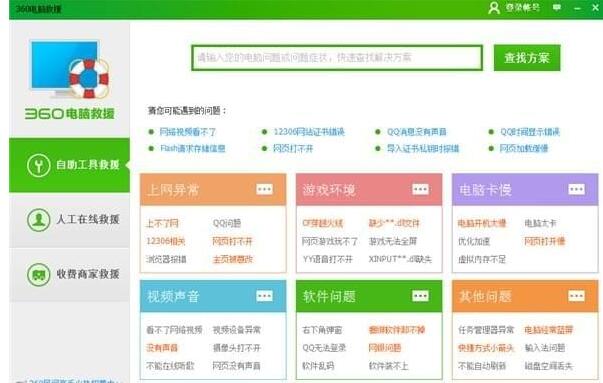
Task: Pick 网页打开慢 in 电脑卡慢 card
Action: click(x=545, y=241)
